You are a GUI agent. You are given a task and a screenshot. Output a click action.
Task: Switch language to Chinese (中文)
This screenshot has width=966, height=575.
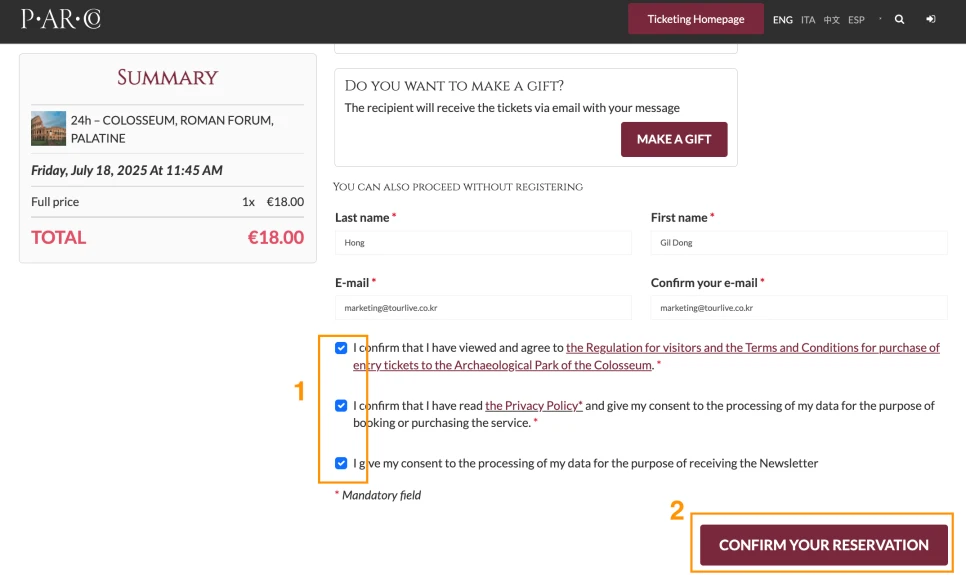point(831,20)
